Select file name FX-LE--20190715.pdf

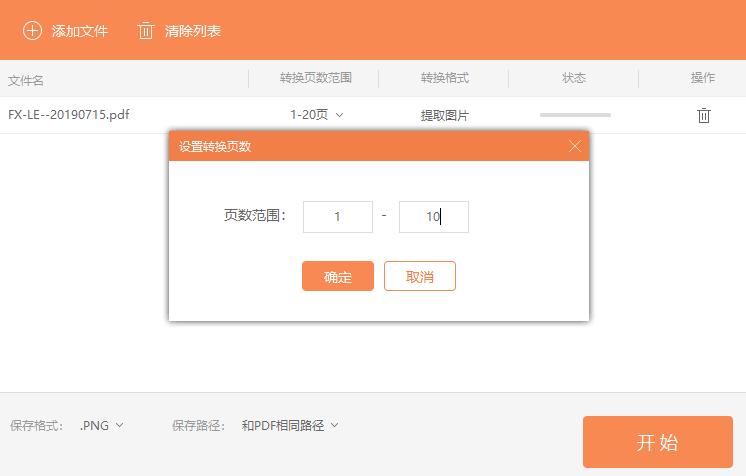(69, 115)
